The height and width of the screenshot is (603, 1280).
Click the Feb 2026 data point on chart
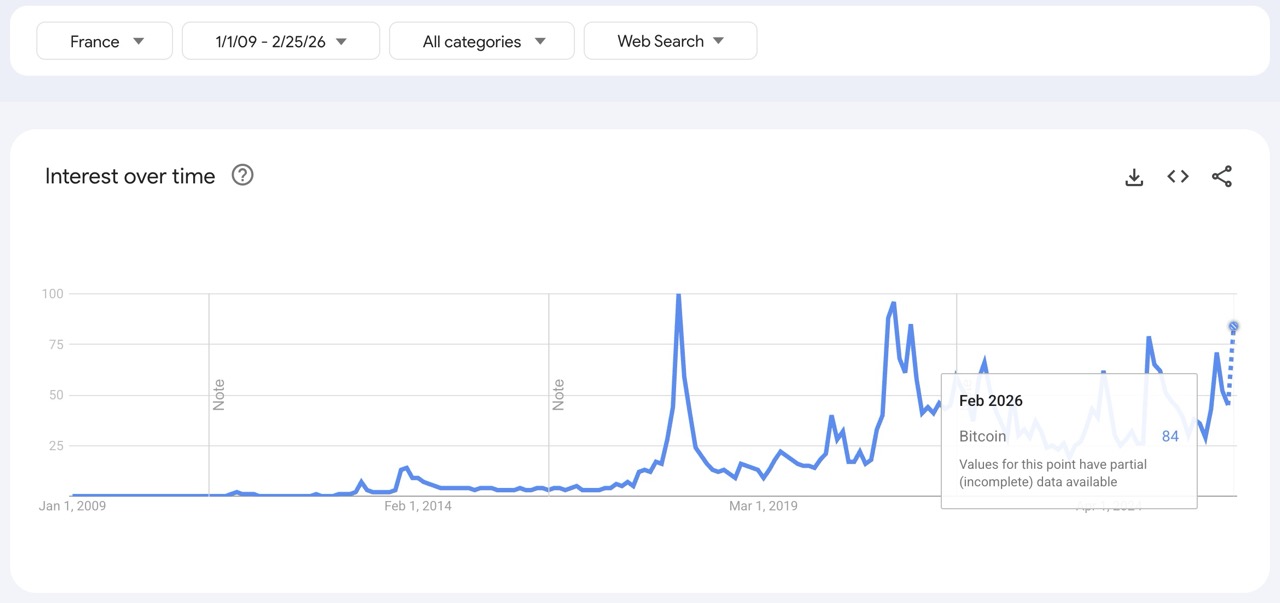tap(1232, 327)
